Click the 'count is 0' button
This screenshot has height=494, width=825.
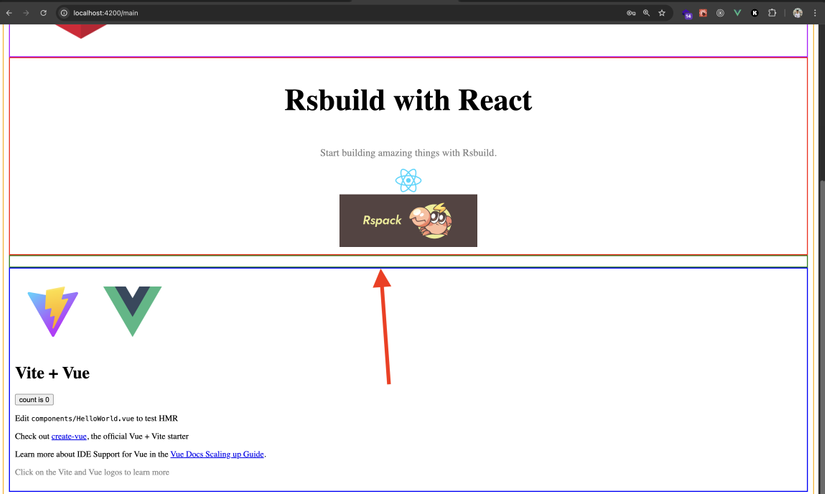click(x=34, y=400)
